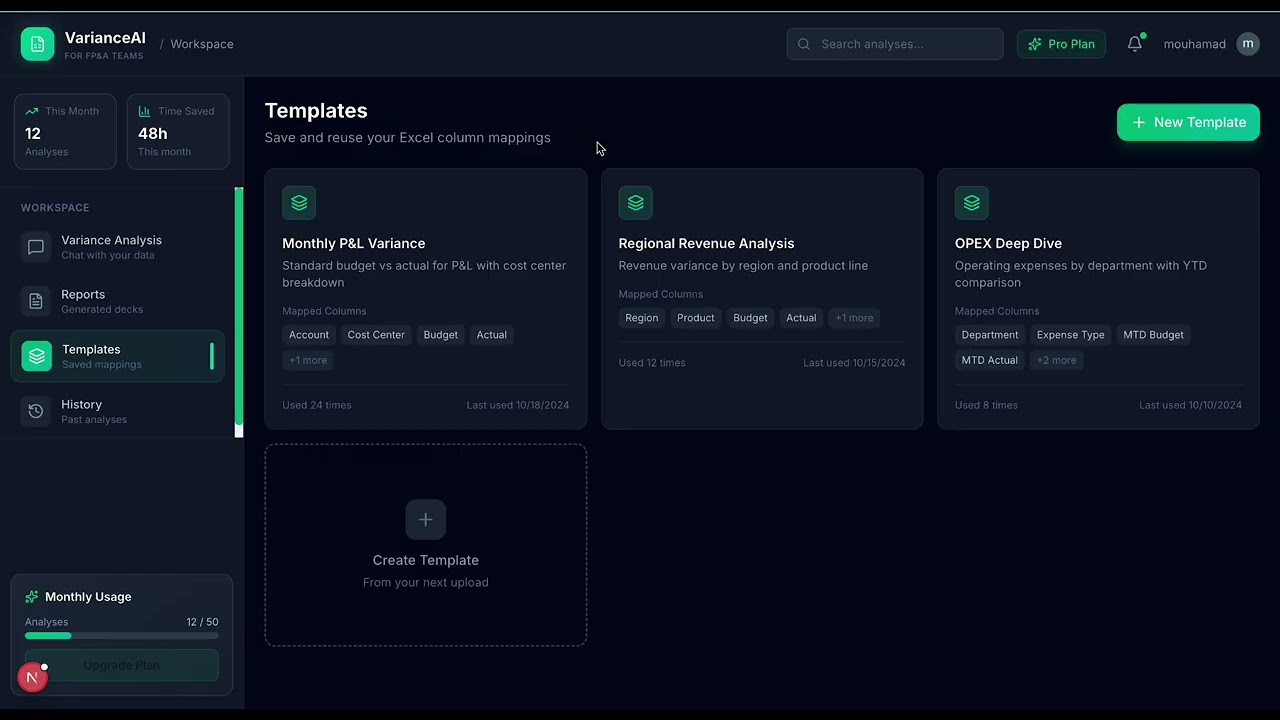Click Budget tag in Monthly P&L Variance
This screenshot has width=1280, height=720.
440,335
